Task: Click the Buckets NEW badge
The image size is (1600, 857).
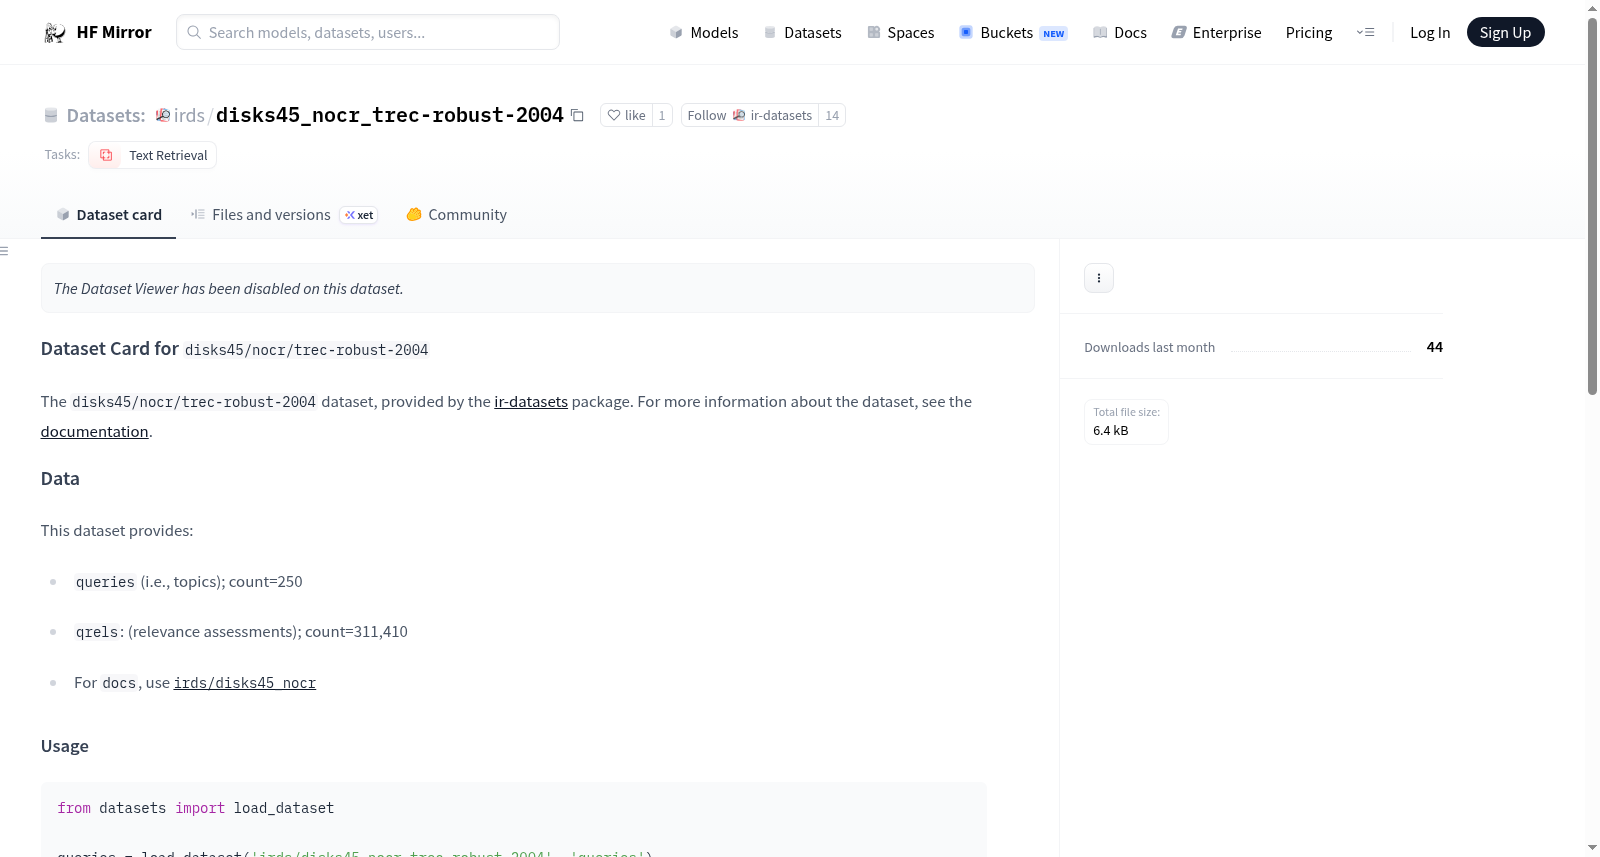Action: (x=1054, y=34)
